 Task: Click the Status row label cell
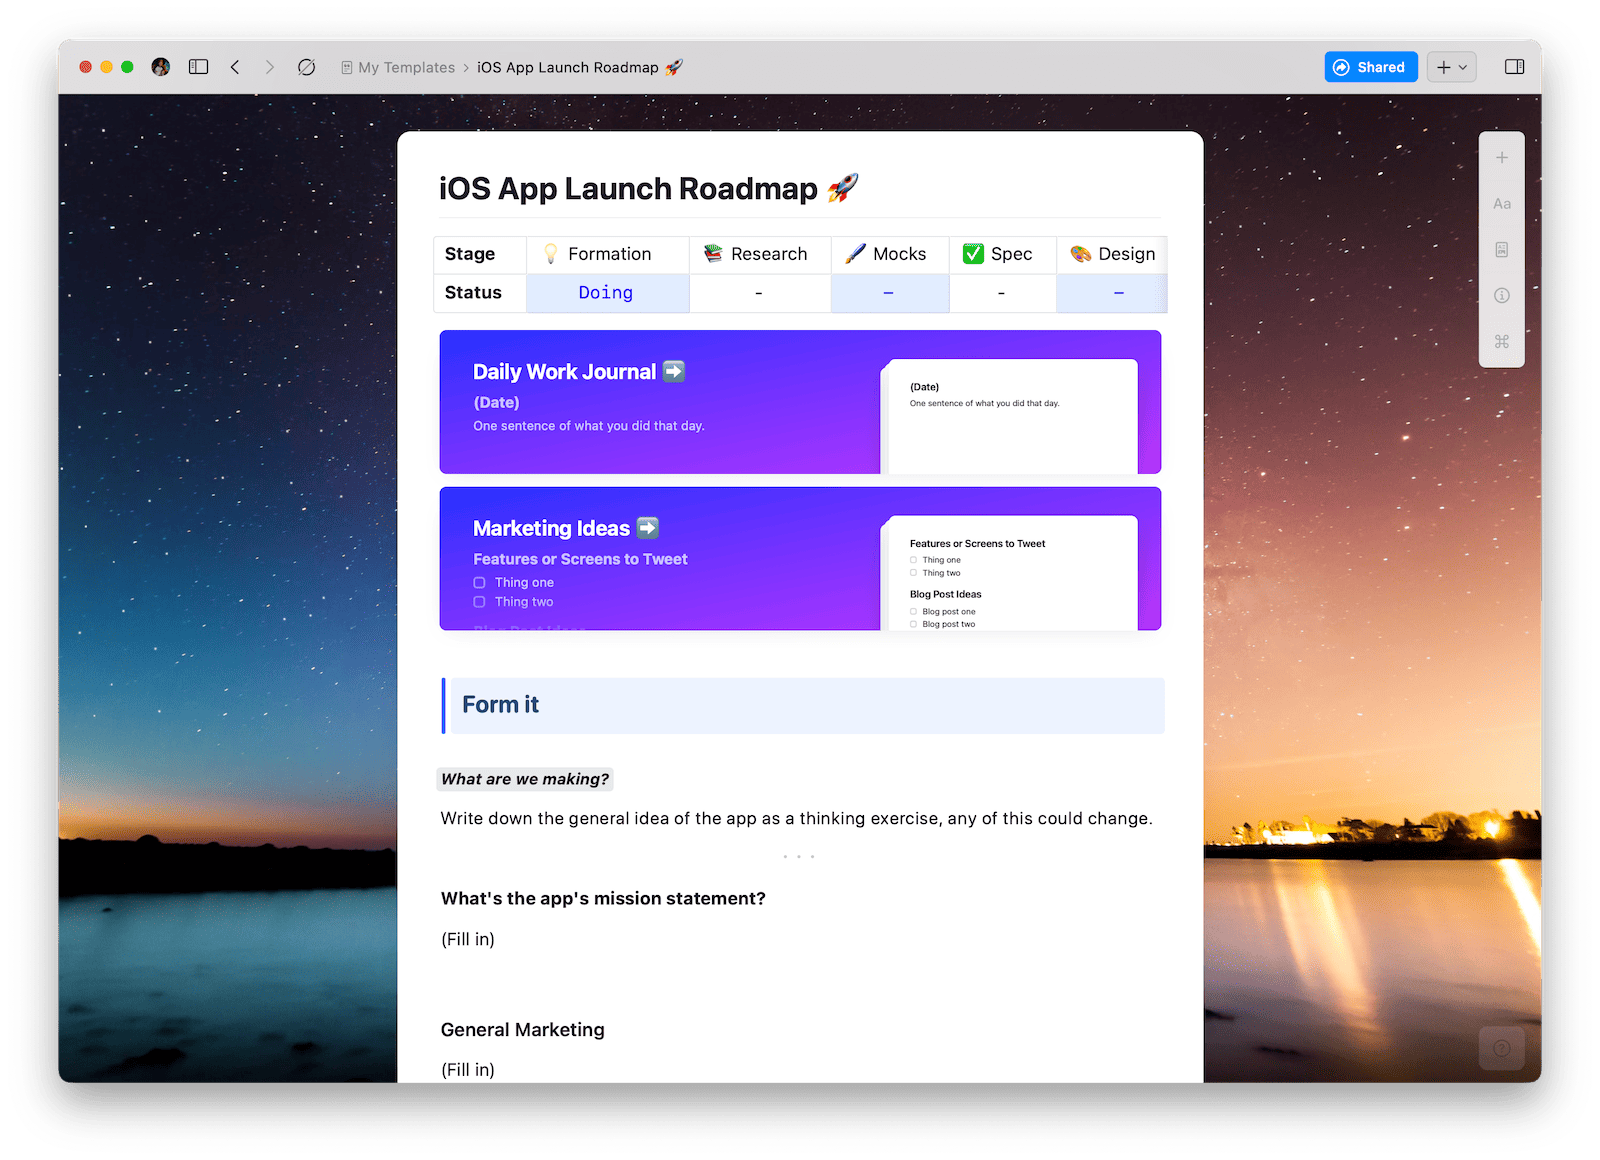pyautogui.click(x=480, y=293)
